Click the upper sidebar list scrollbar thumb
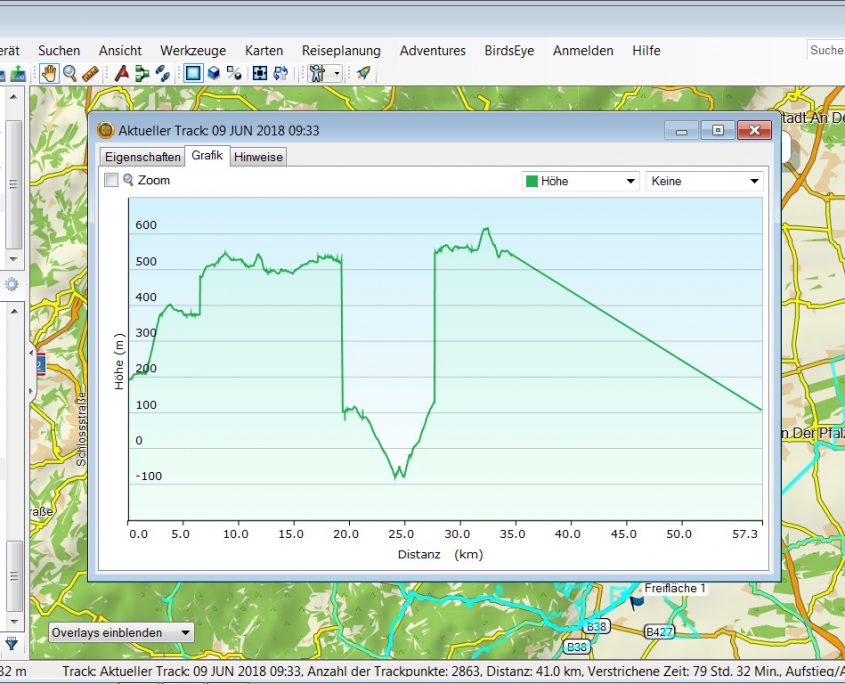 point(14,184)
